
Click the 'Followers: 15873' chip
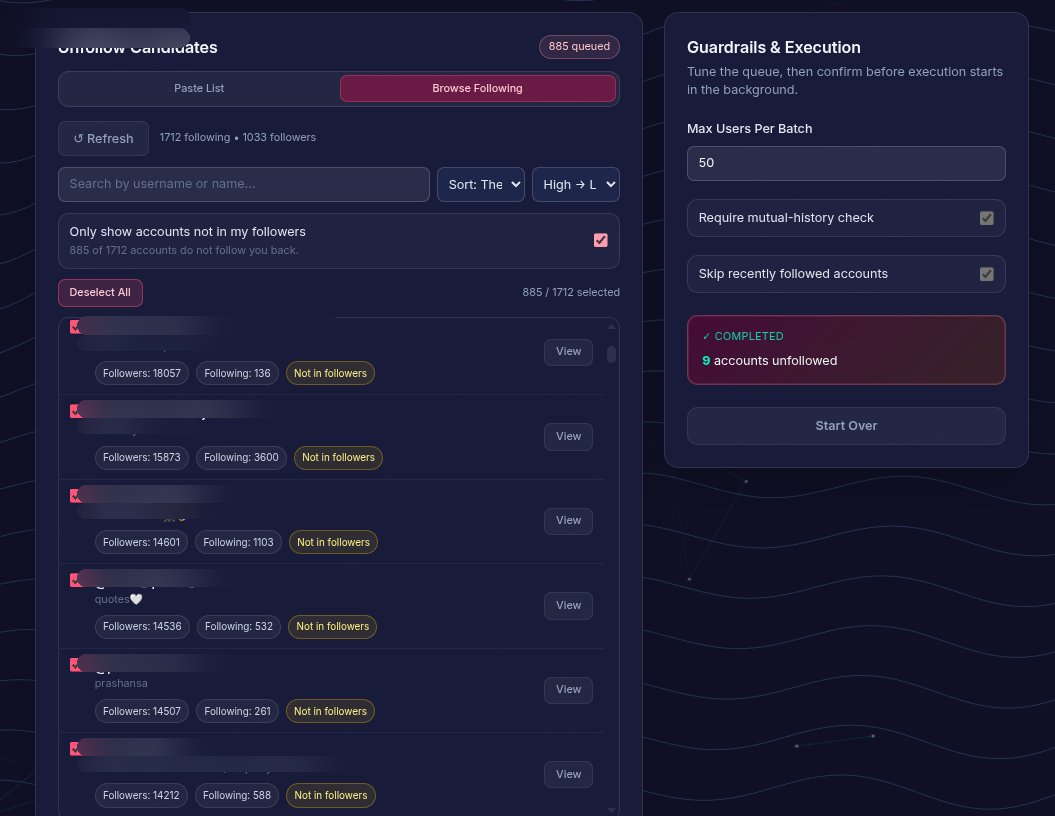[141, 457]
